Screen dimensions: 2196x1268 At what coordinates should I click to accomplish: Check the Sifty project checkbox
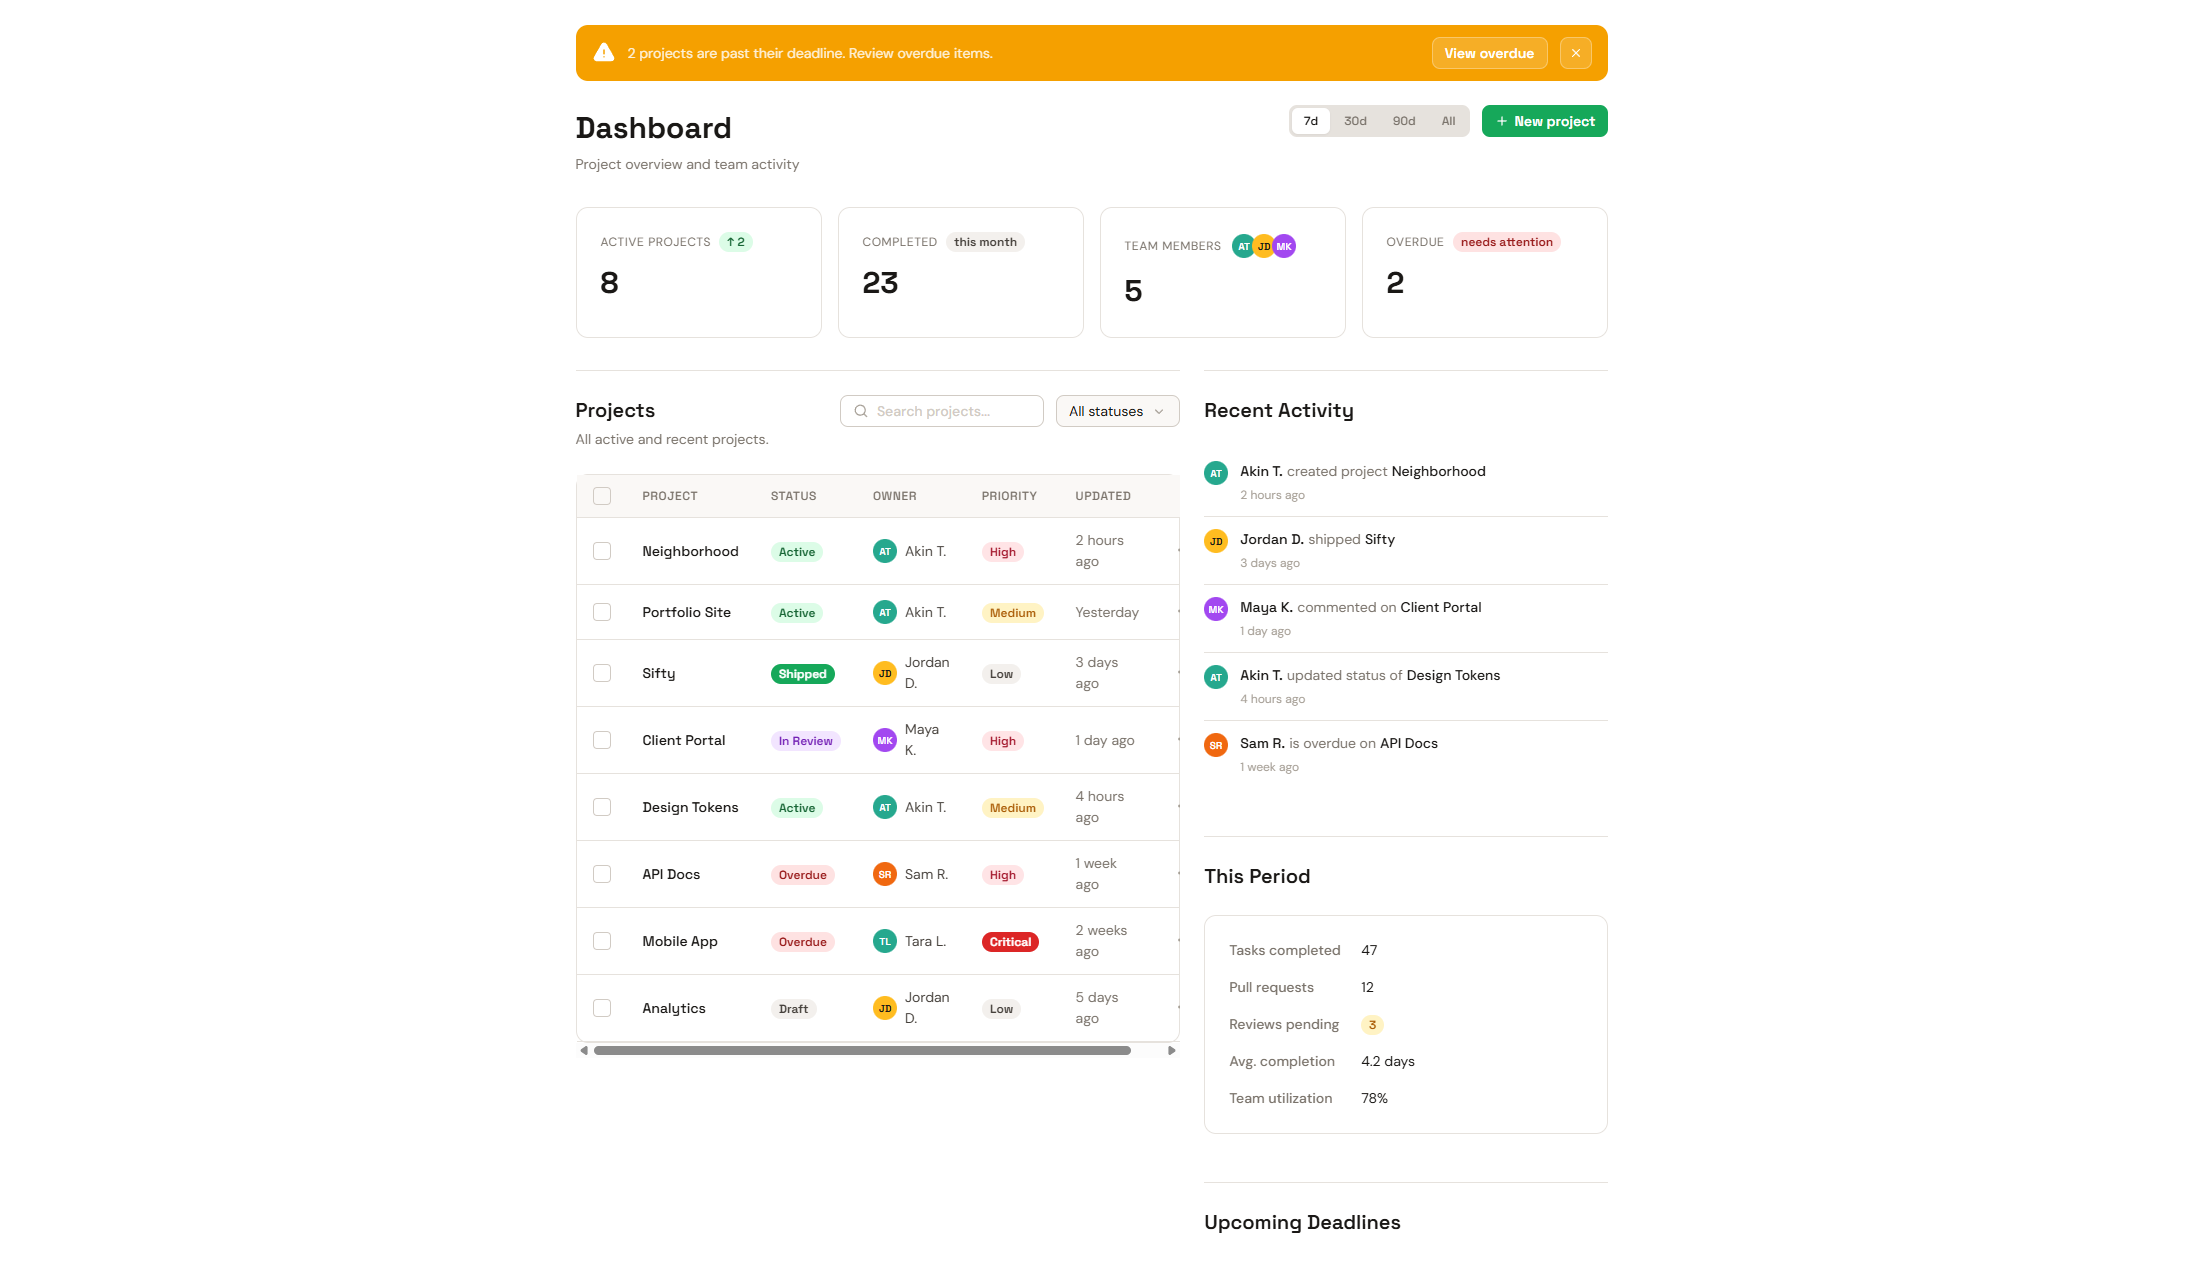(x=602, y=673)
